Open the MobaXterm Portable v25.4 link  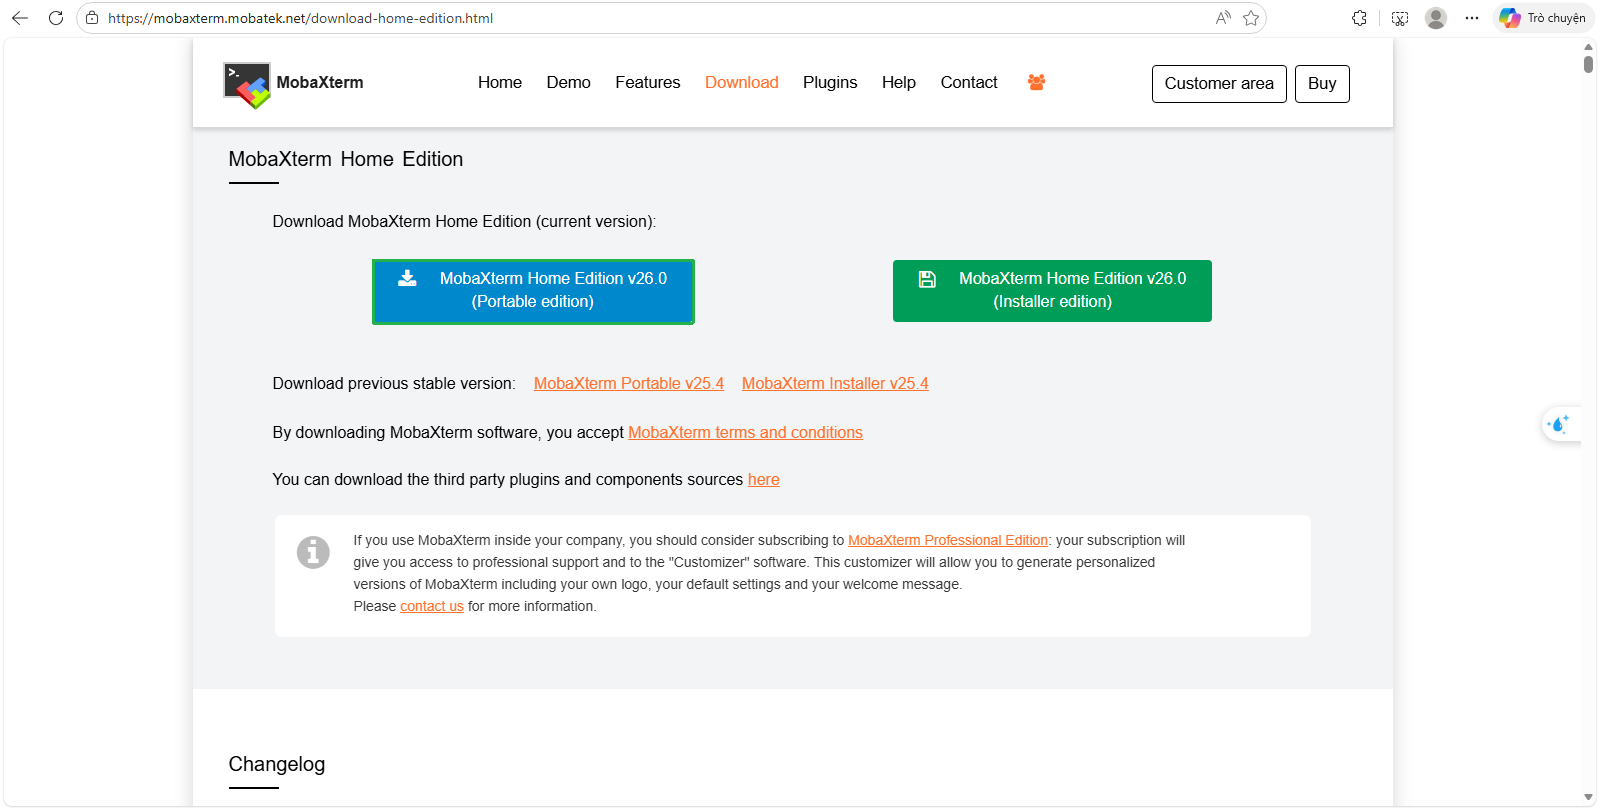(629, 383)
